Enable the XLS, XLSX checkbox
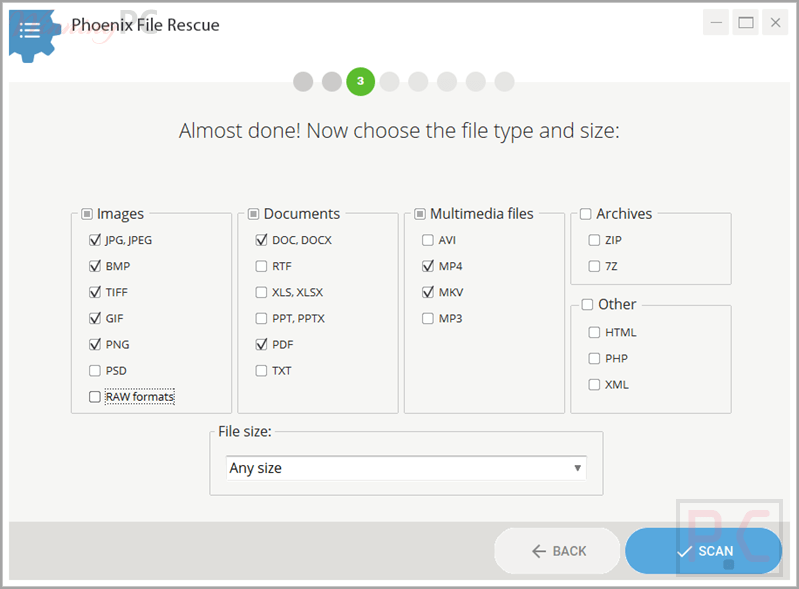799x589 pixels. tap(261, 292)
